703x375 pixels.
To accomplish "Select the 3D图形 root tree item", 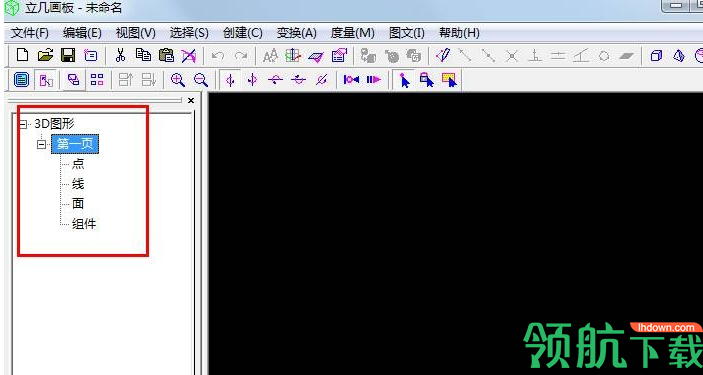I will coord(55,124).
